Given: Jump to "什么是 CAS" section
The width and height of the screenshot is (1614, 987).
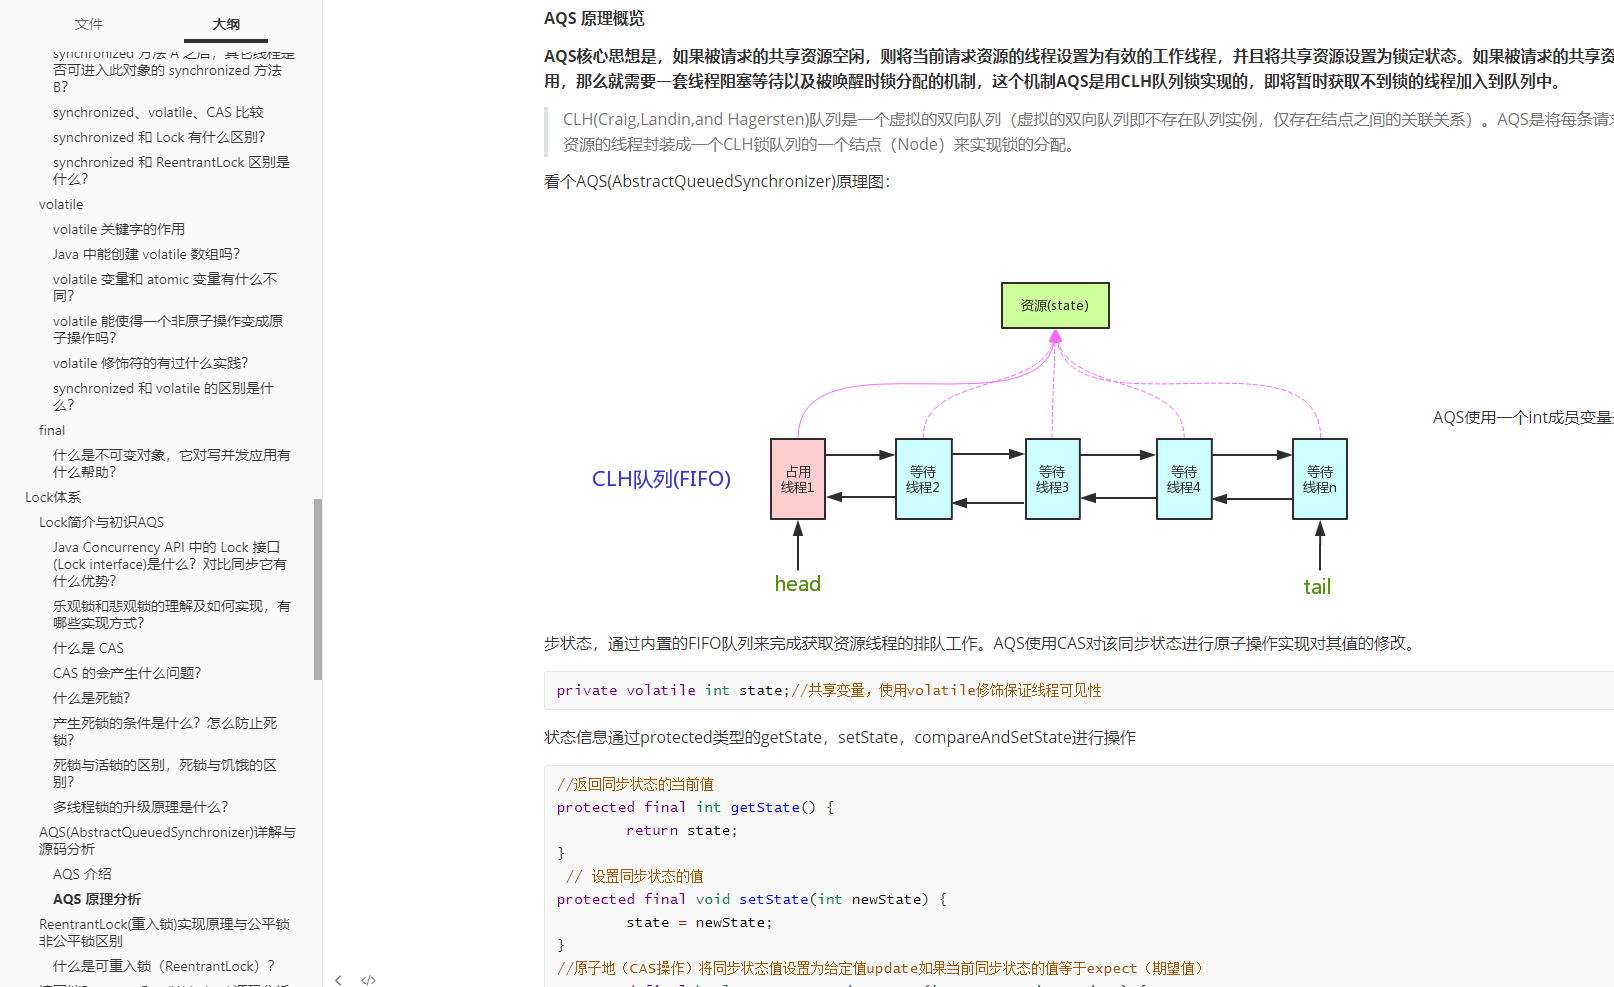Looking at the screenshot, I should click(x=88, y=647).
